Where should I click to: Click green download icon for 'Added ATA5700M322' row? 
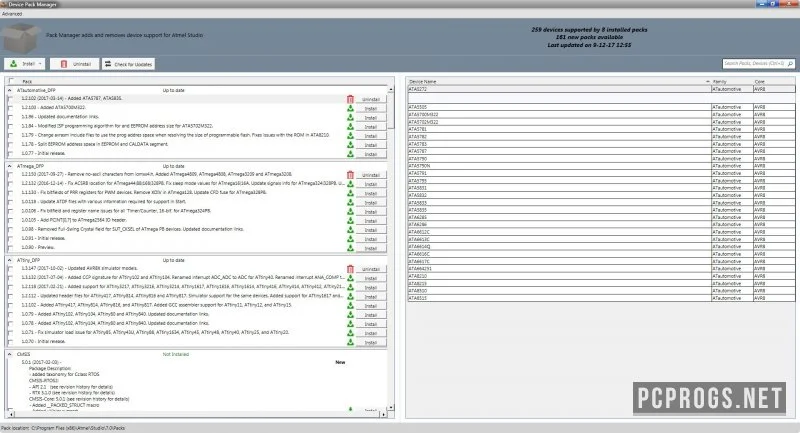(x=351, y=108)
